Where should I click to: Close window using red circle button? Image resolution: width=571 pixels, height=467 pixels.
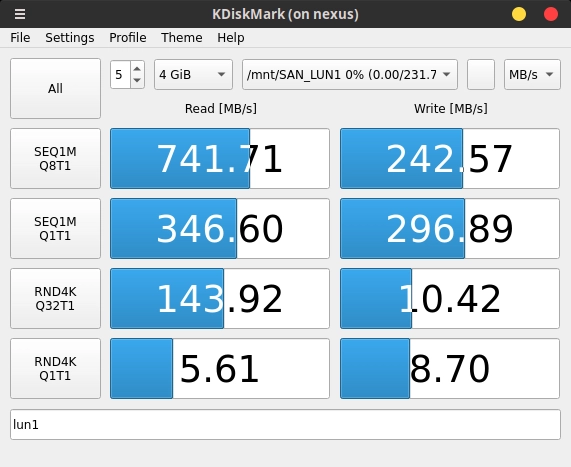[x=551, y=14]
